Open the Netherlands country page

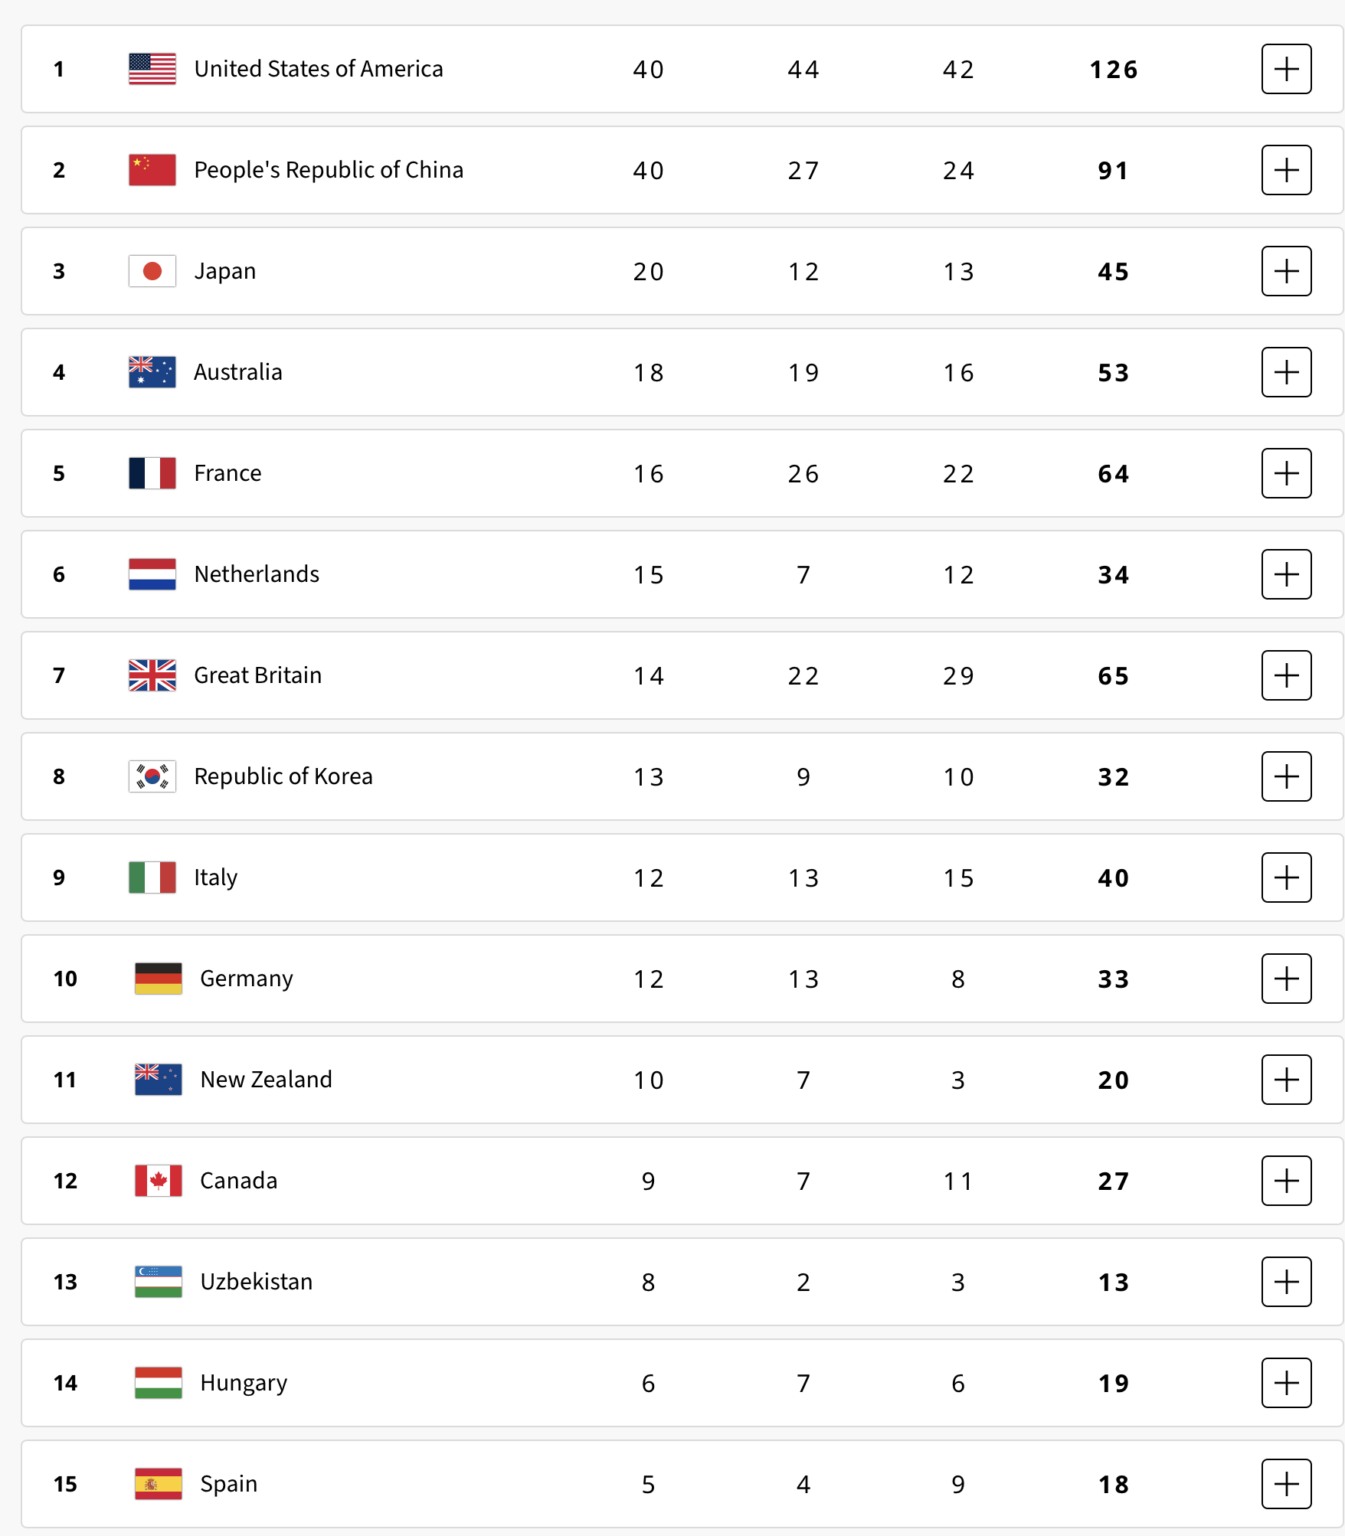tap(256, 574)
